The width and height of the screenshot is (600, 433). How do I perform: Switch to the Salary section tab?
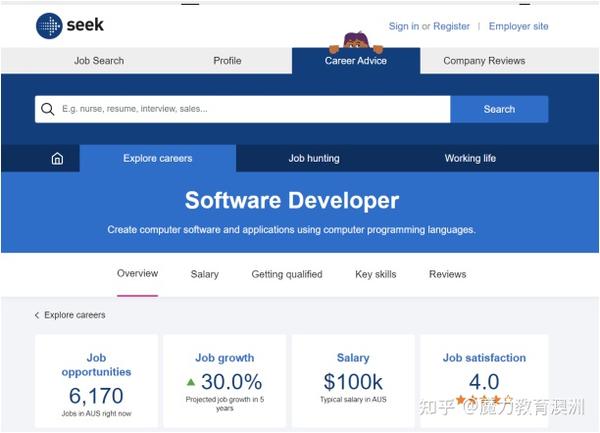(x=204, y=274)
